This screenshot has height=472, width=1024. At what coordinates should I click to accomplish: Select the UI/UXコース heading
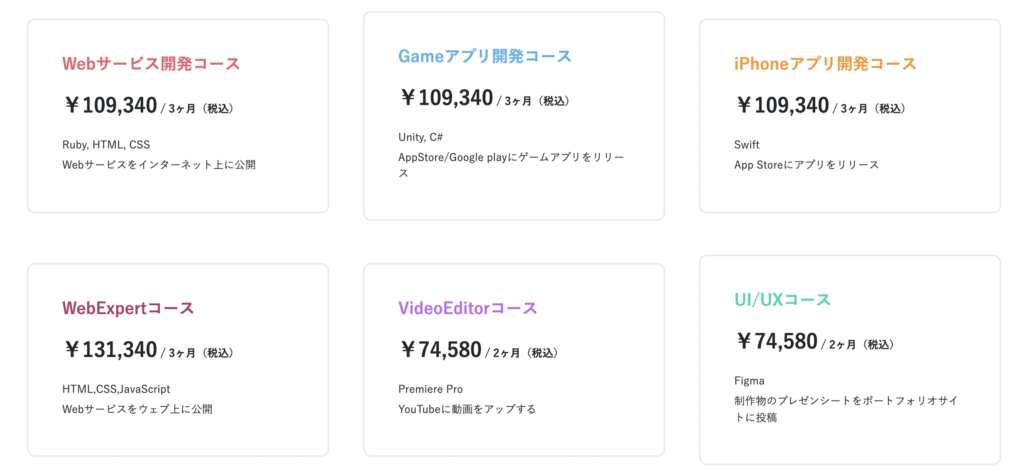(782, 300)
